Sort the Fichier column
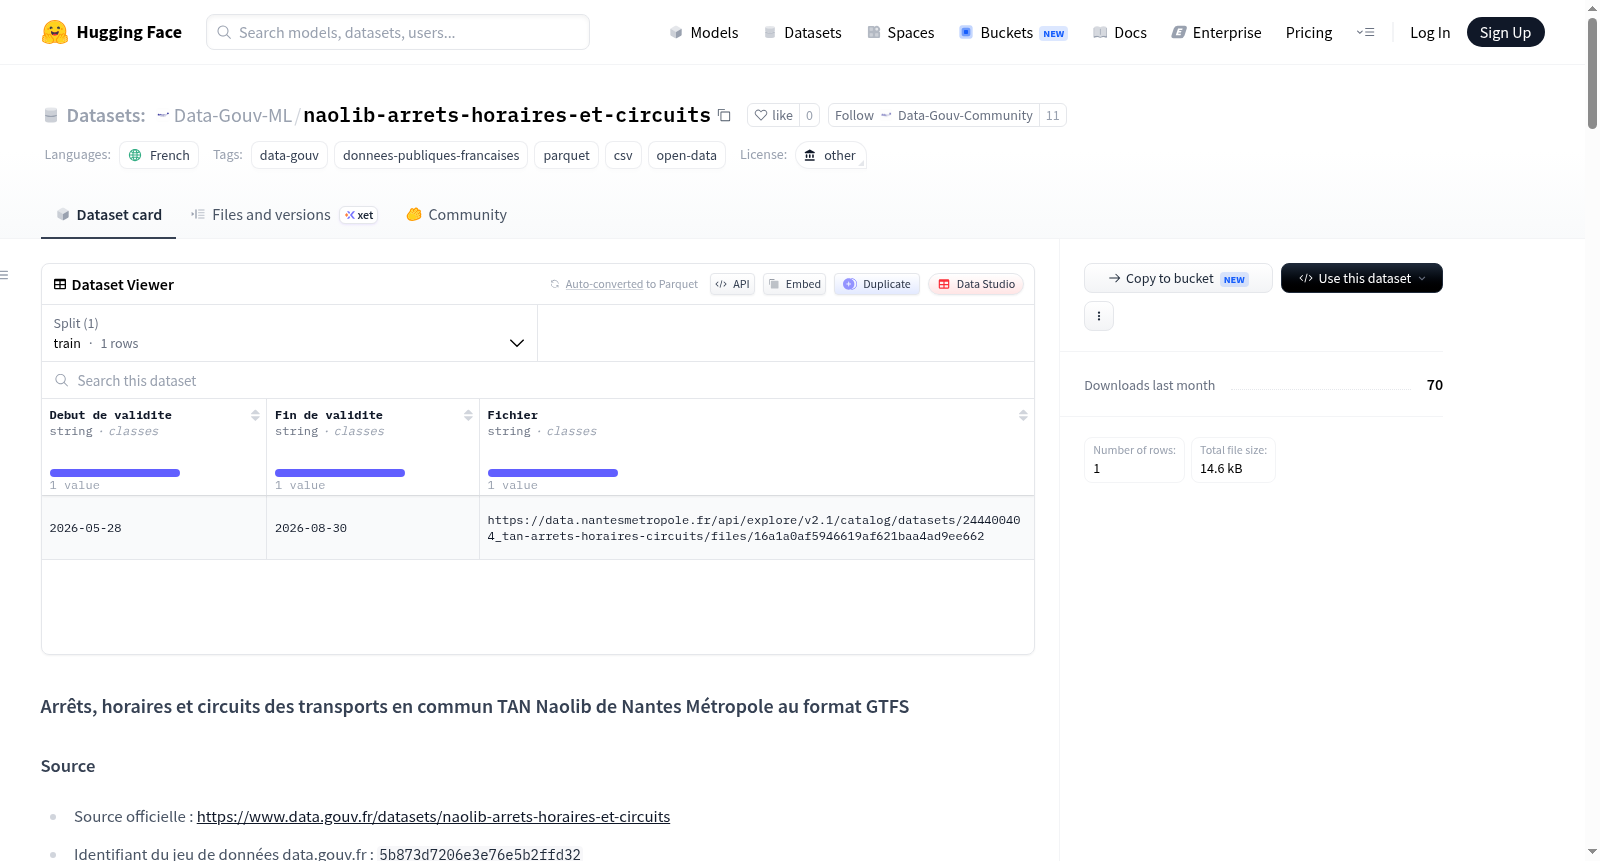 point(1023,415)
